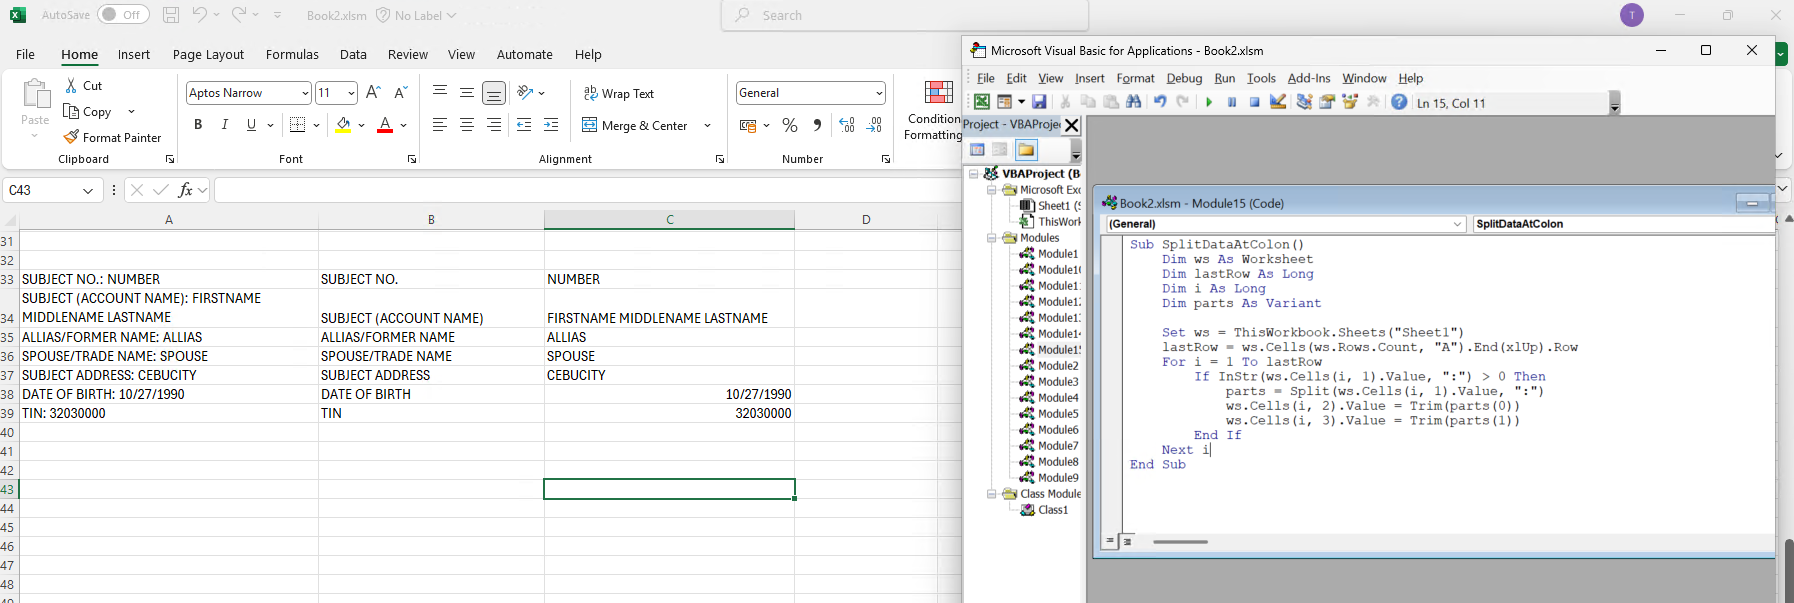The width and height of the screenshot is (1794, 603).
Task: Click the yellow Fill Color button
Action: (343, 125)
